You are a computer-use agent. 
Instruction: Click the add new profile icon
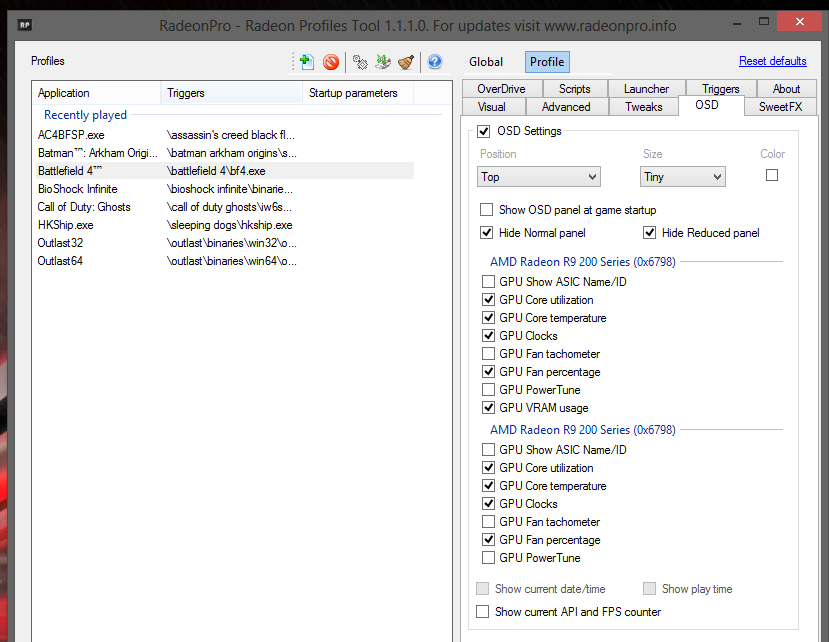pyautogui.click(x=305, y=62)
